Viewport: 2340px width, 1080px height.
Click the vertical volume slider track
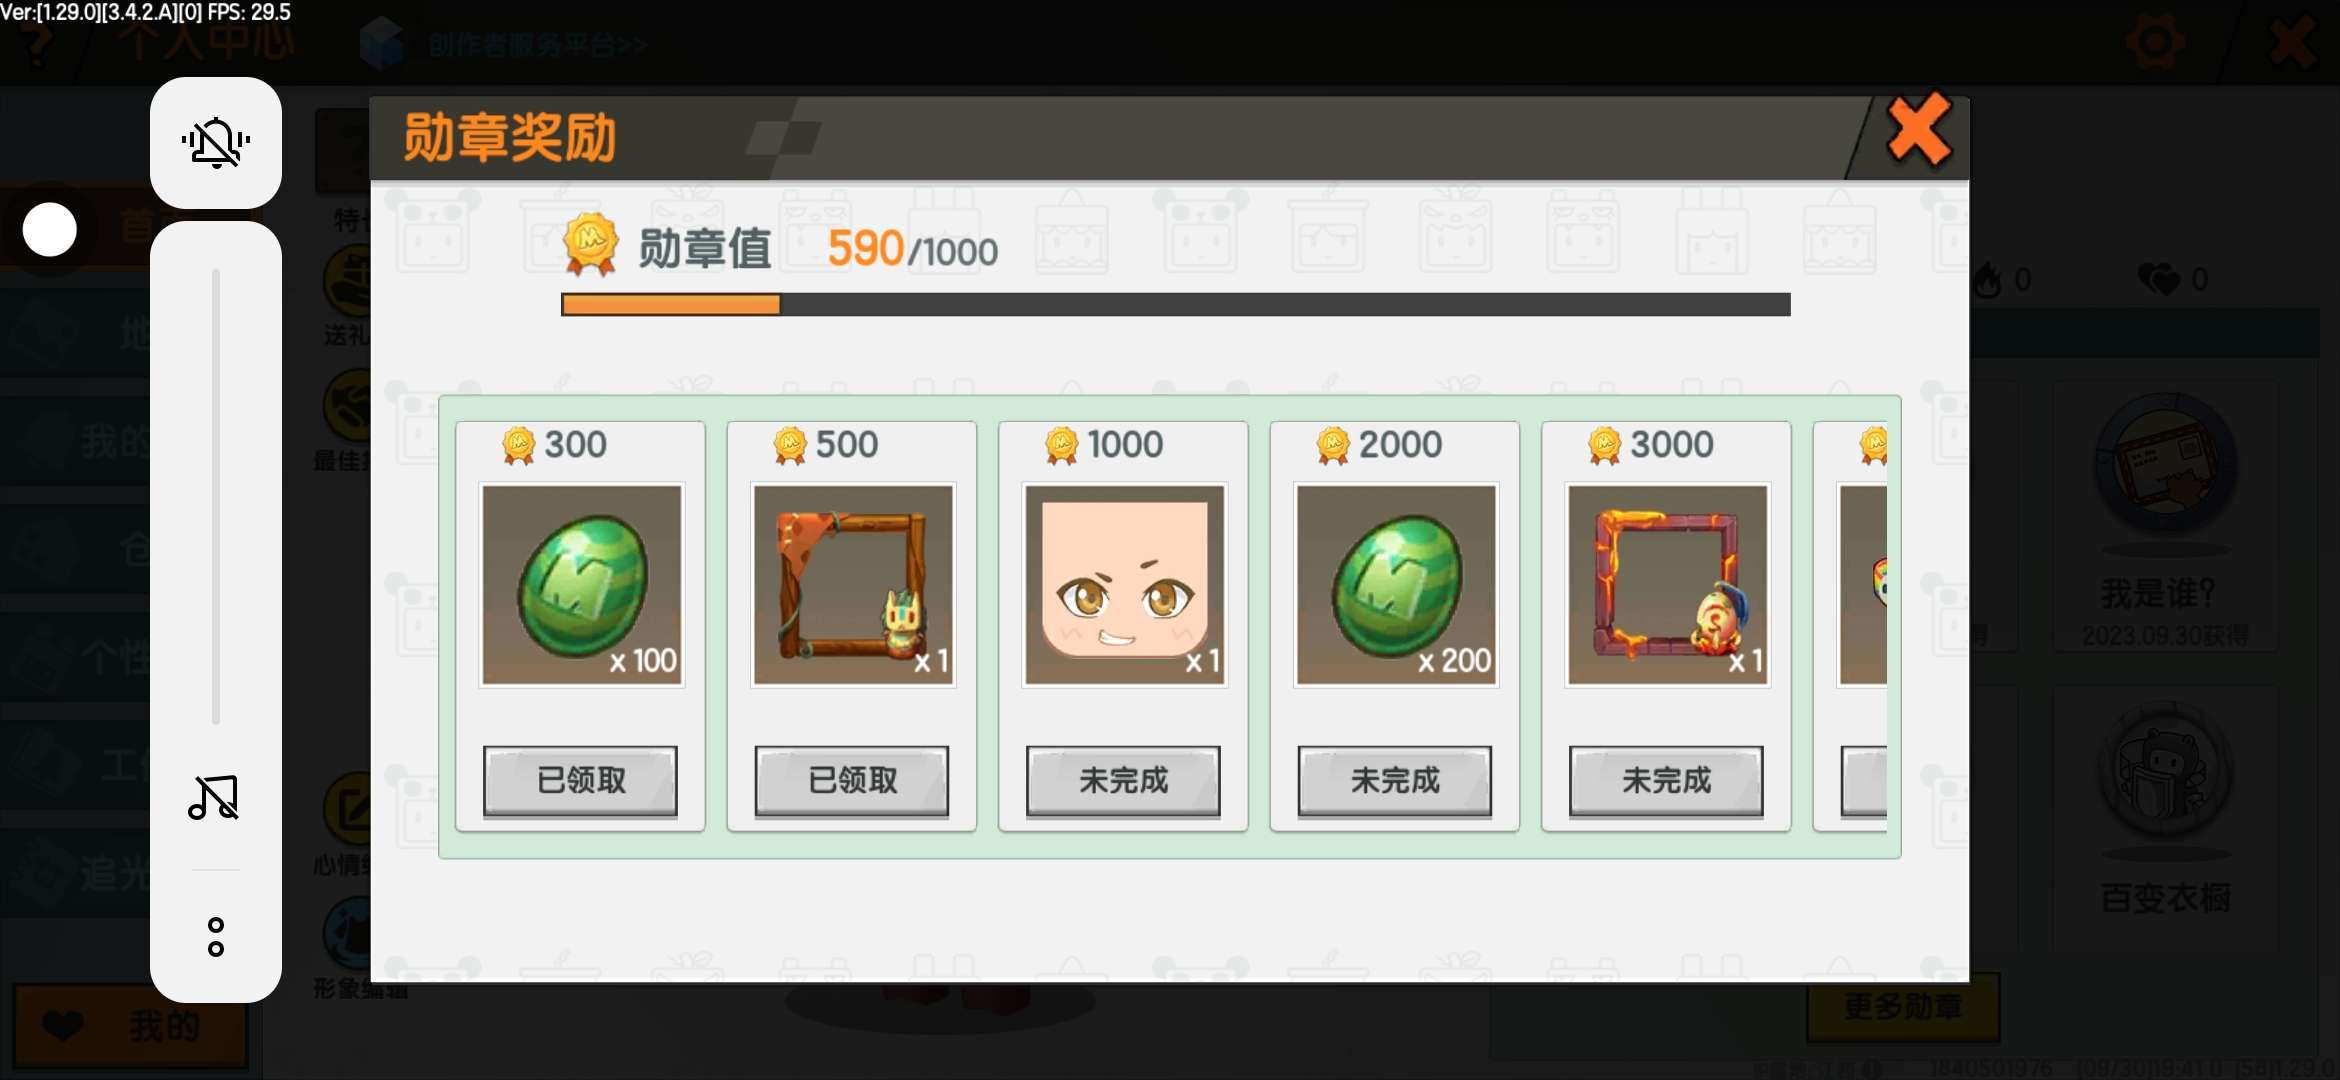click(215, 496)
